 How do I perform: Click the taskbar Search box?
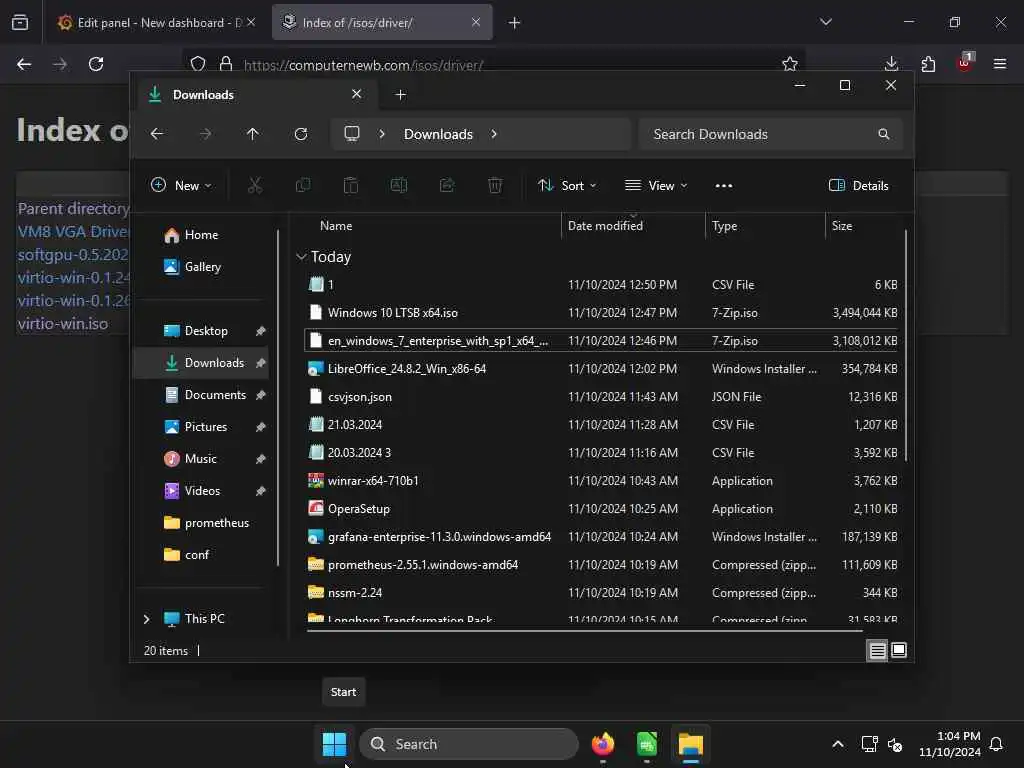coord(469,744)
